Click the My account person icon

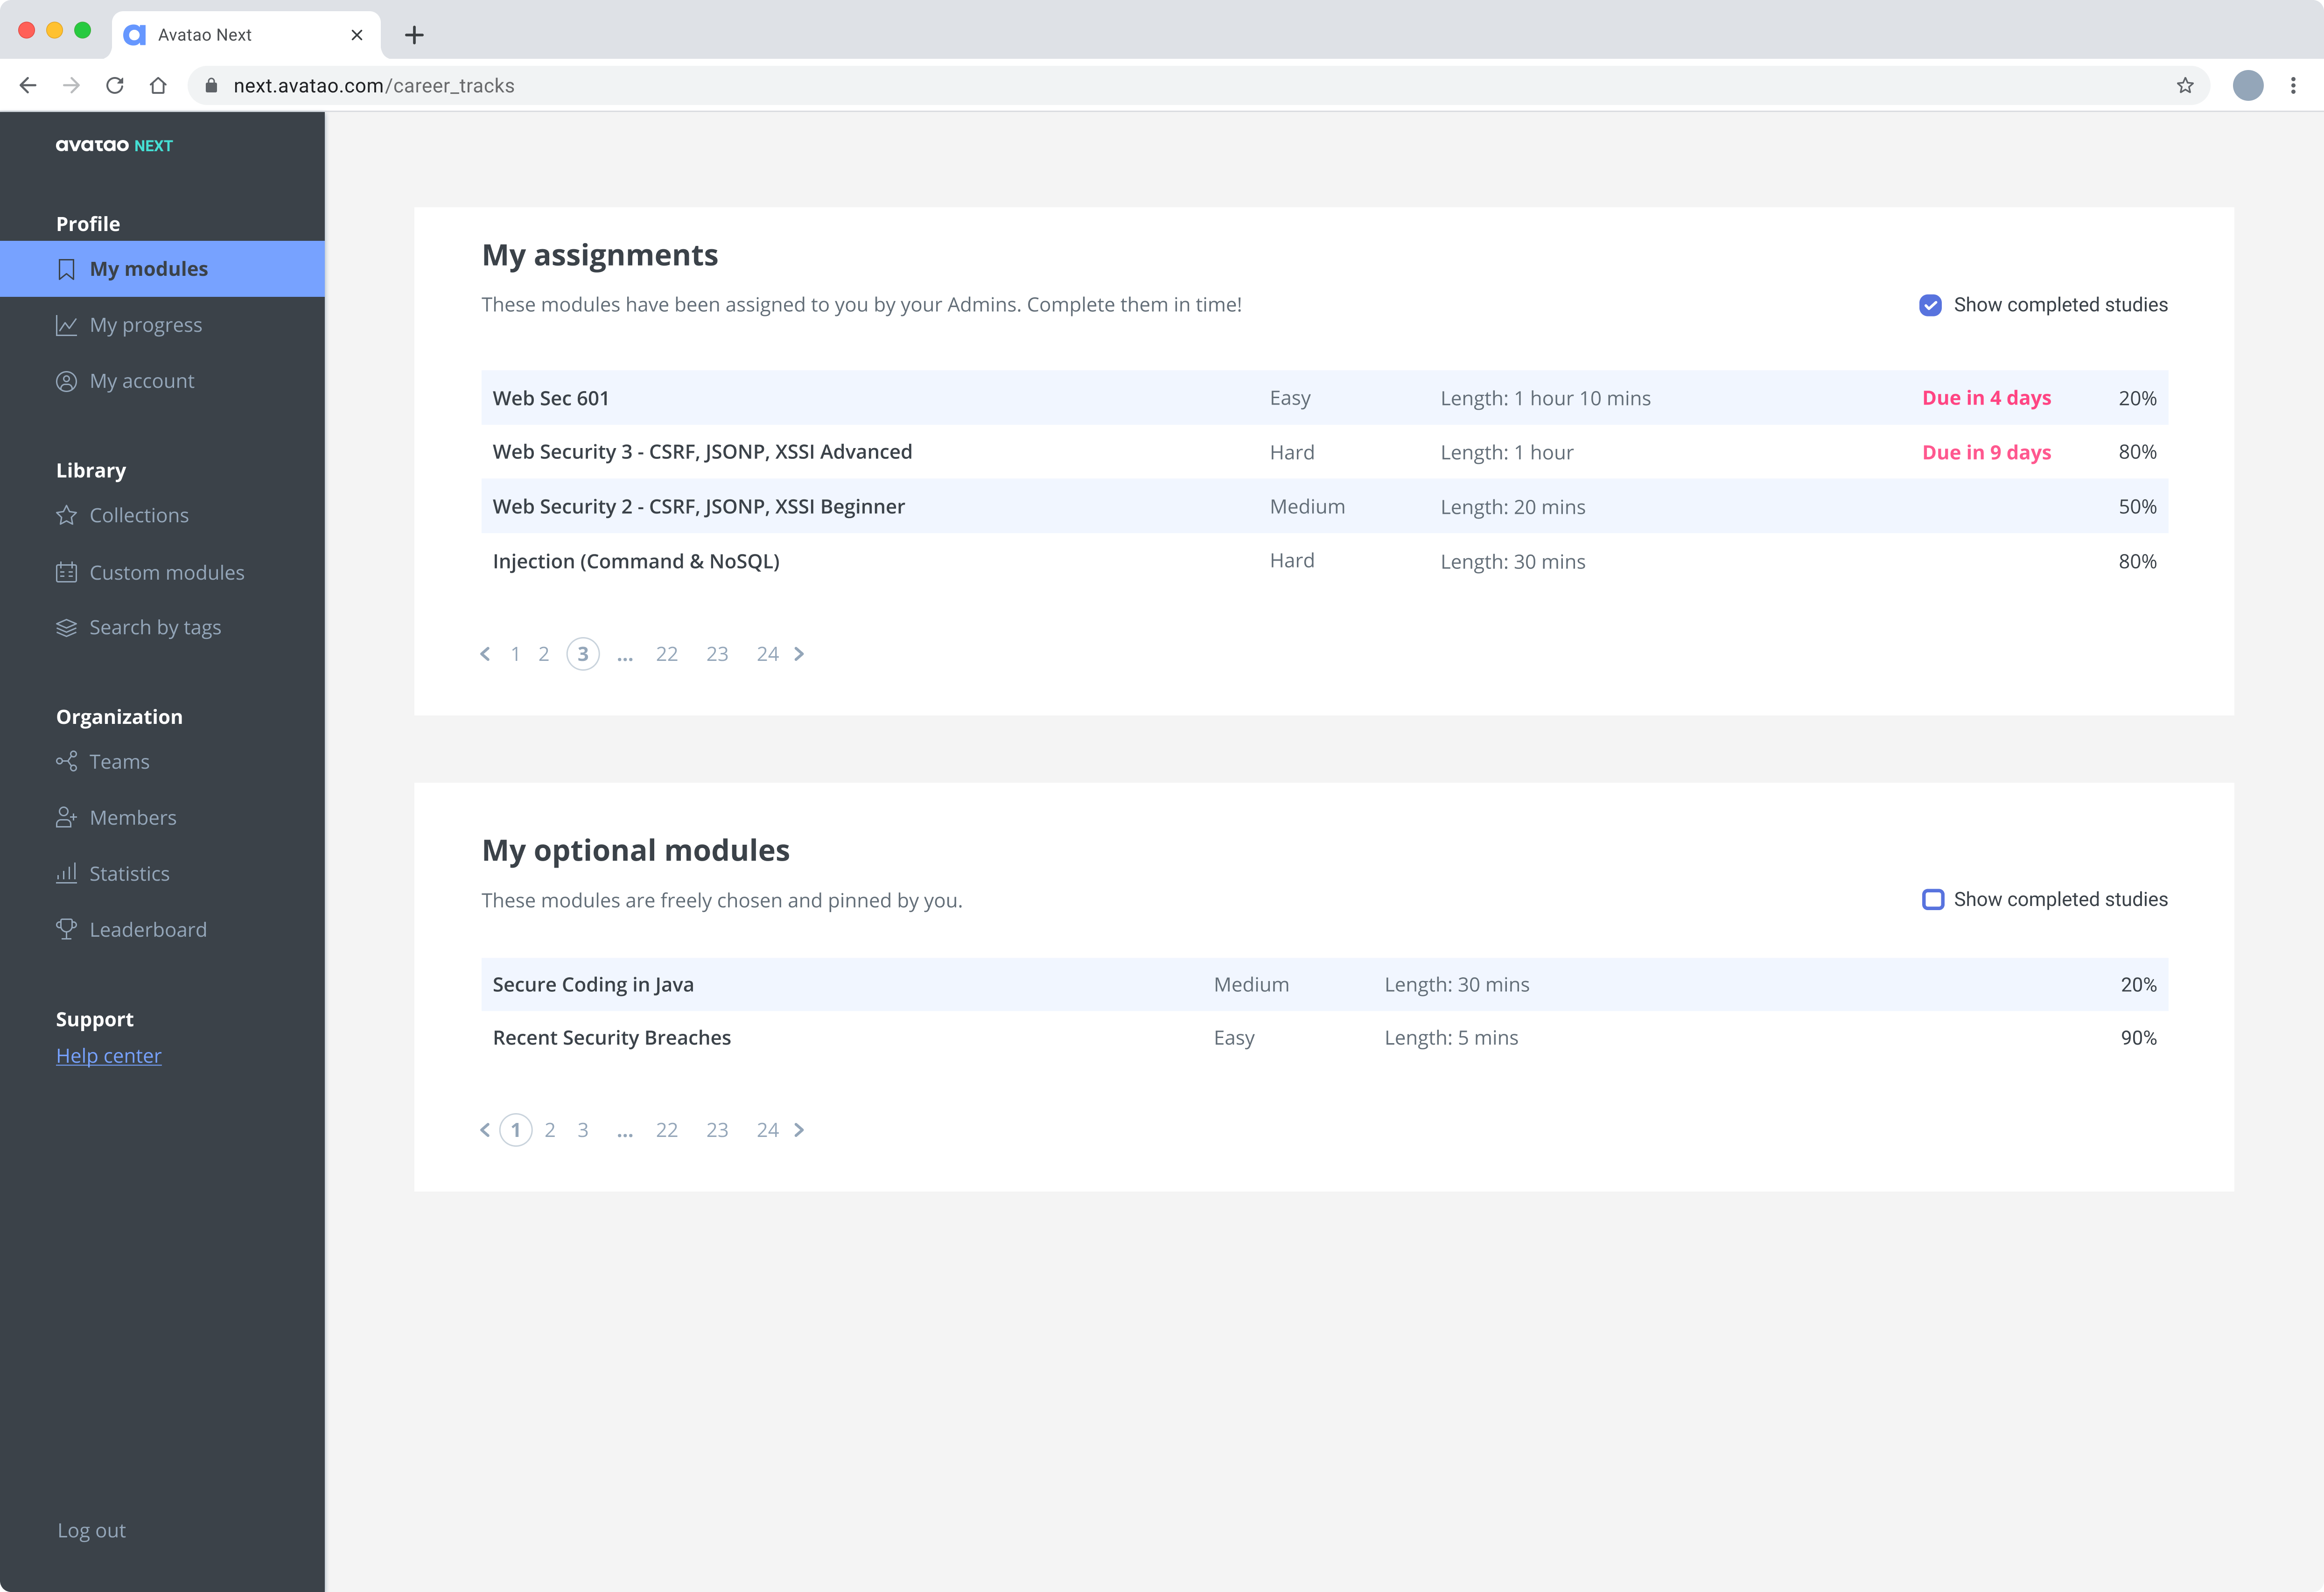[x=66, y=381]
